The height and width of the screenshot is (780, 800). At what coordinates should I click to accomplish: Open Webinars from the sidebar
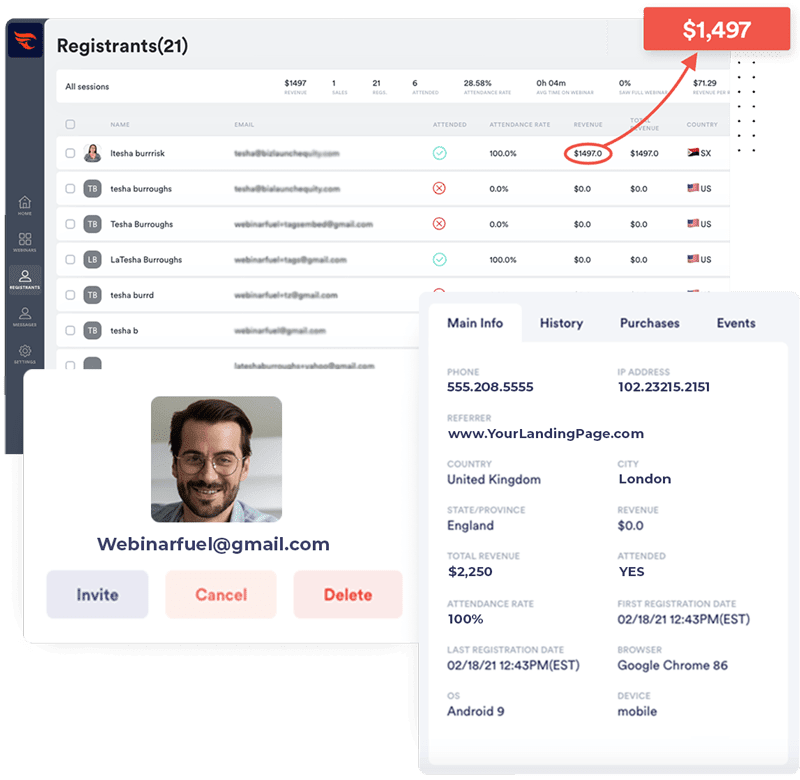(x=24, y=242)
